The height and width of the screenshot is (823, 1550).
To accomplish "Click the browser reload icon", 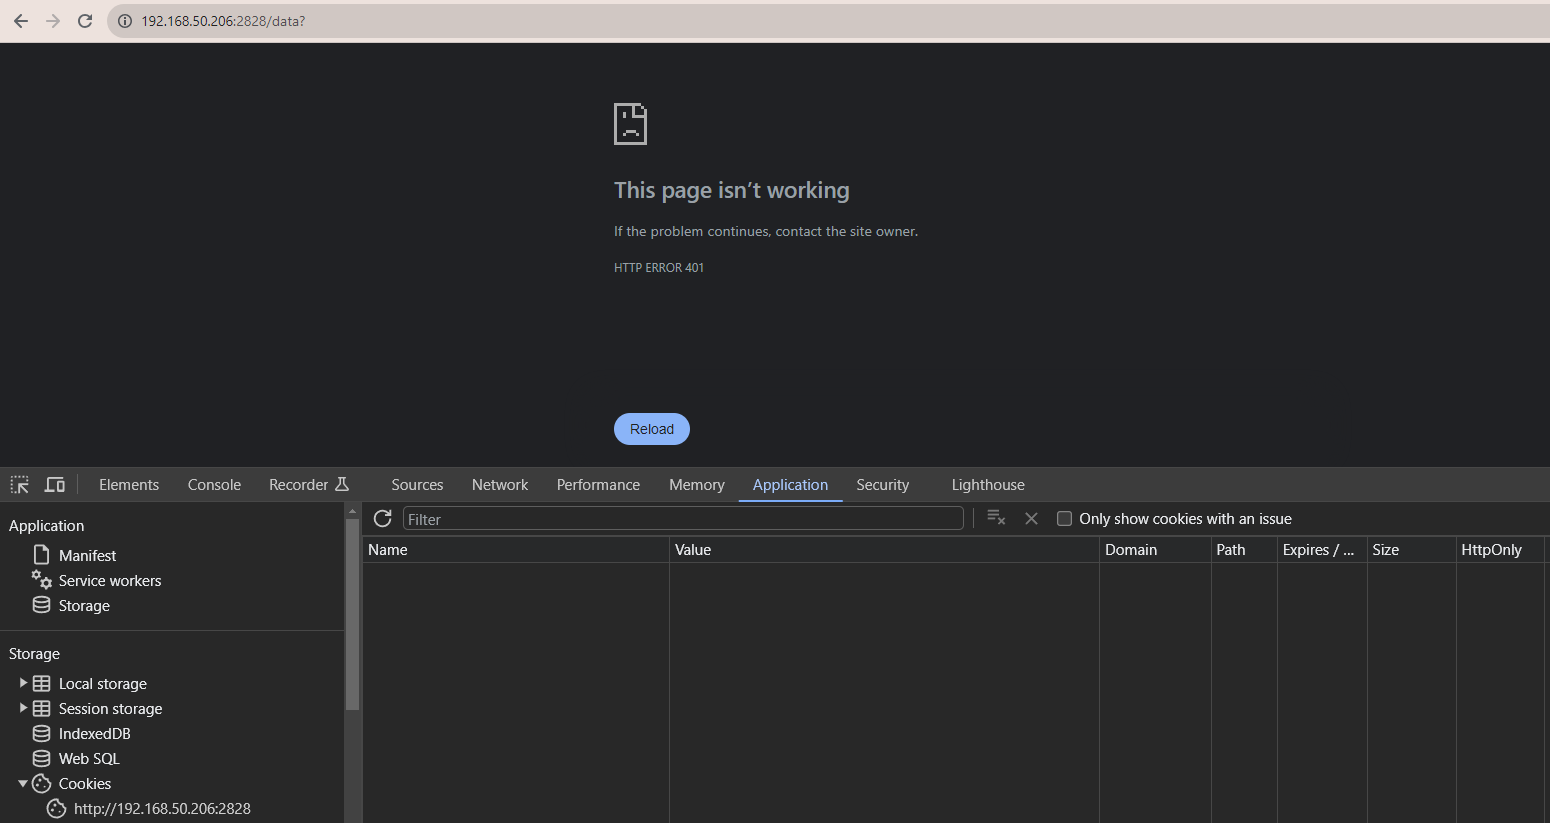I will [x=85, y=21].
